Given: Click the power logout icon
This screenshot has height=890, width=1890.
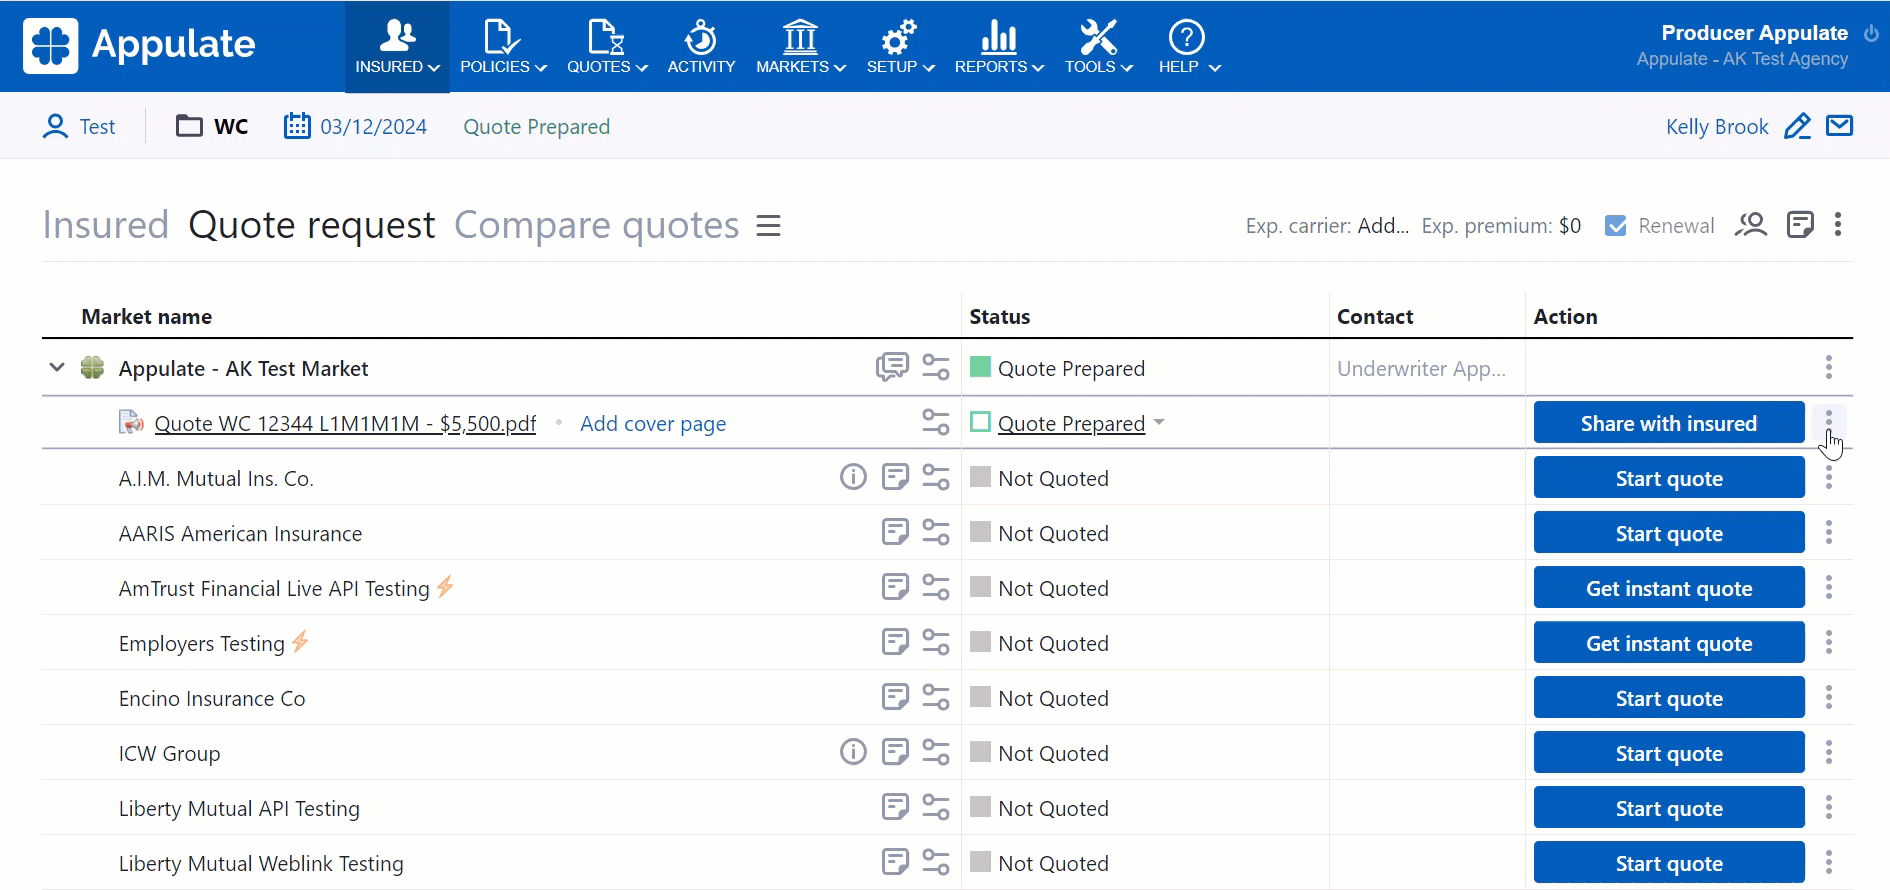Looking at the screenshot, I should coord(1871,33).
